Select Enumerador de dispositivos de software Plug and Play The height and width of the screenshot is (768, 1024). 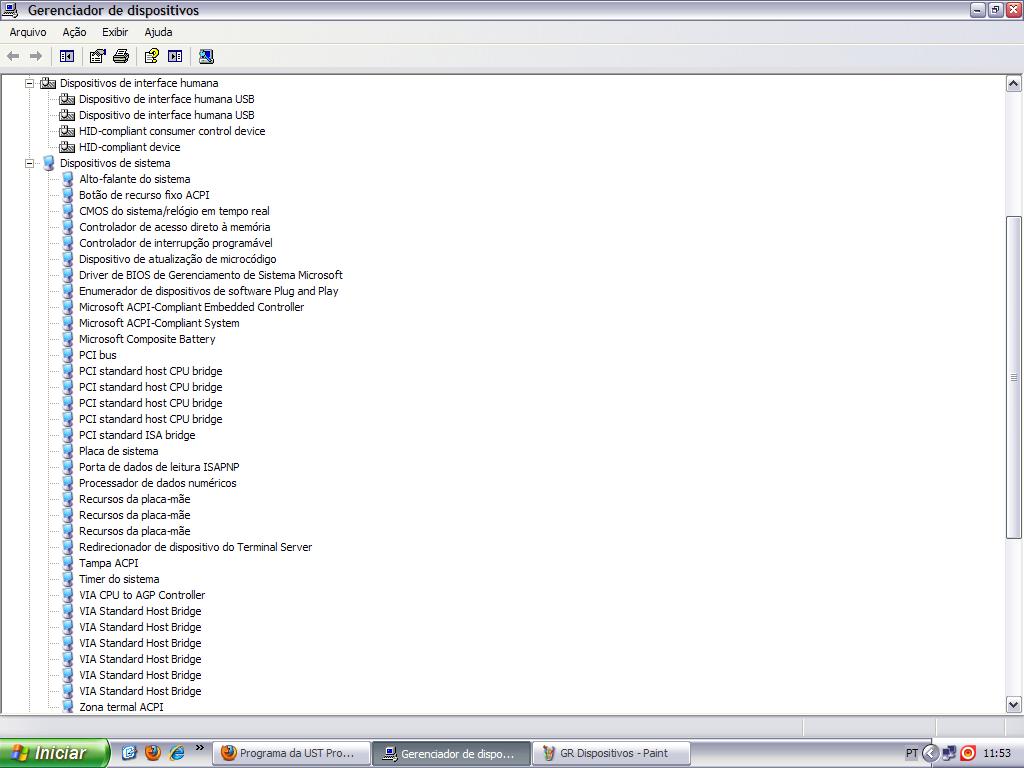coord(209,291)
